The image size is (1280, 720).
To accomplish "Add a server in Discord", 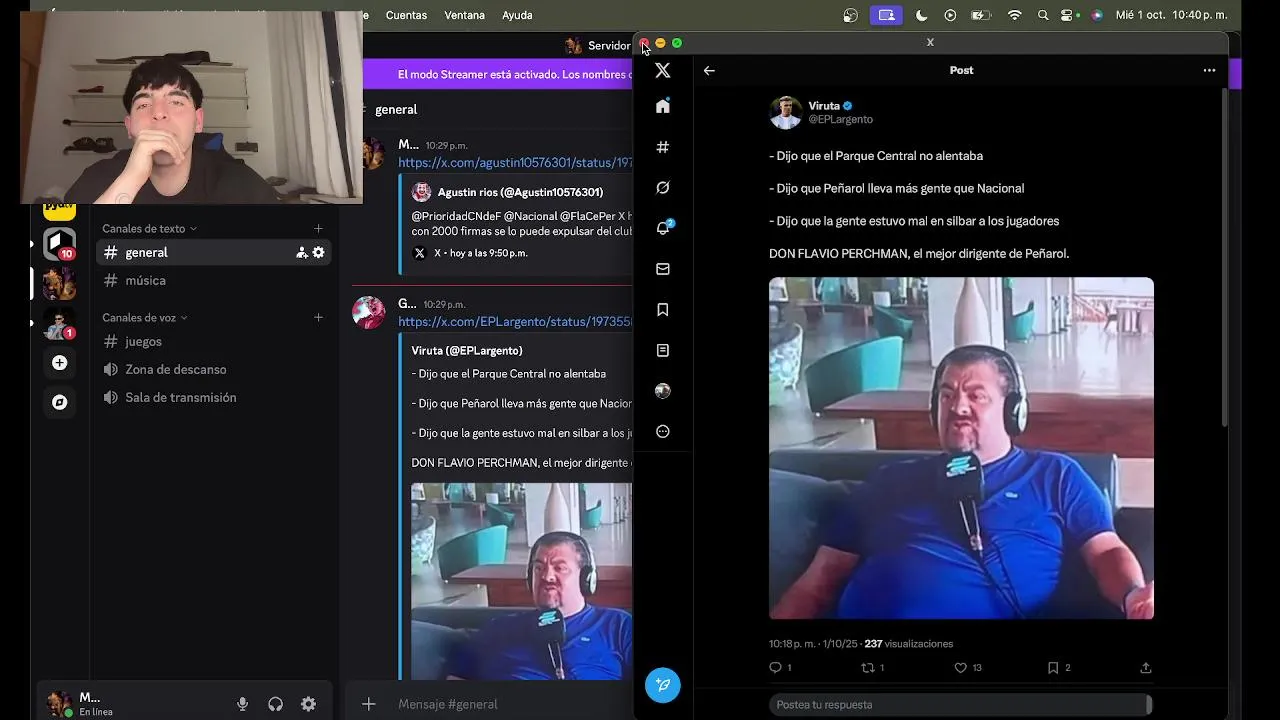I will point(59,362).
